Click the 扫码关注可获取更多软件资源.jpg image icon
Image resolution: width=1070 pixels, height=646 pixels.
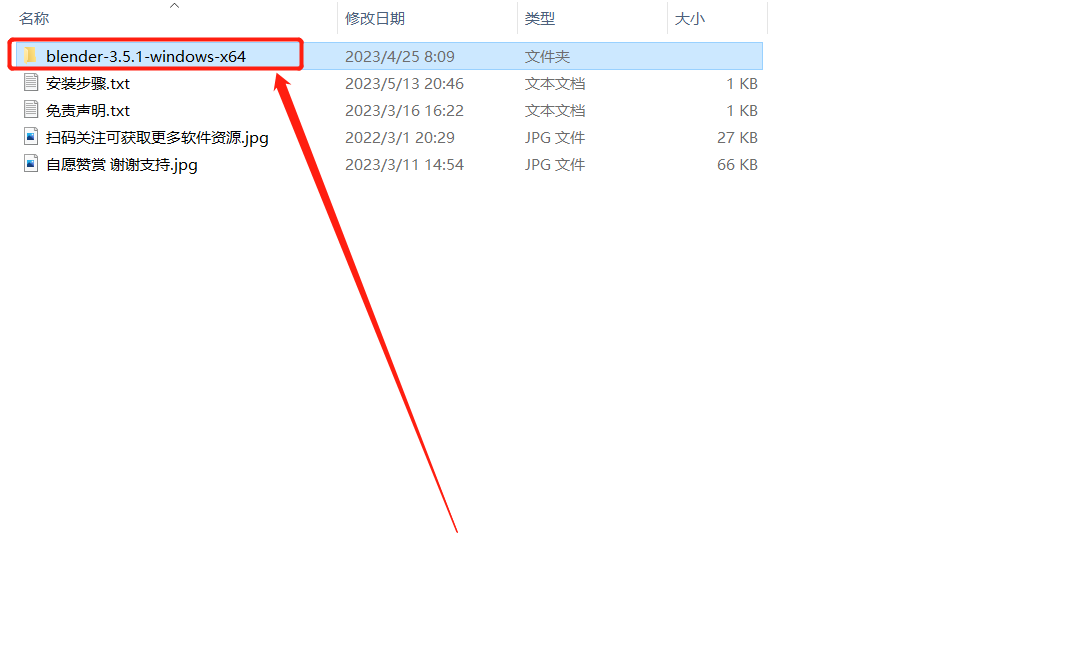click(x=30, y=137)
